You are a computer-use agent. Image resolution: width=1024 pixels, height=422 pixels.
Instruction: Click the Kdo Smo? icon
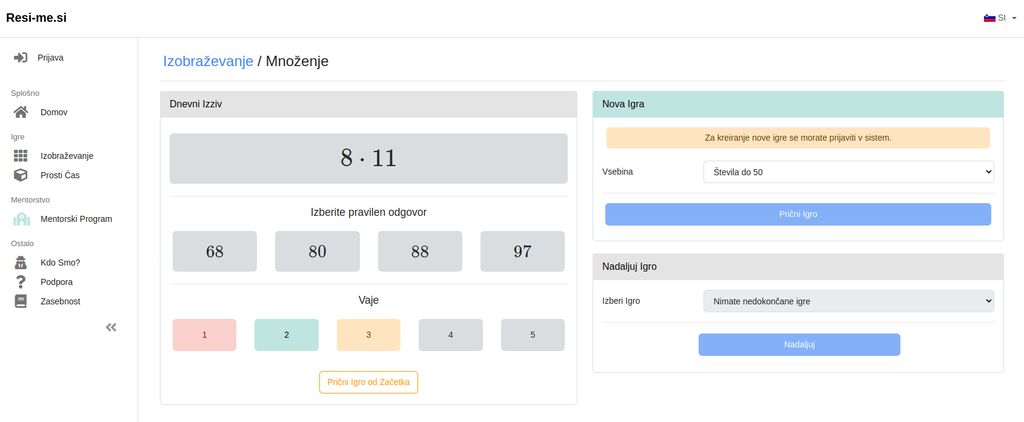point(21,263)
